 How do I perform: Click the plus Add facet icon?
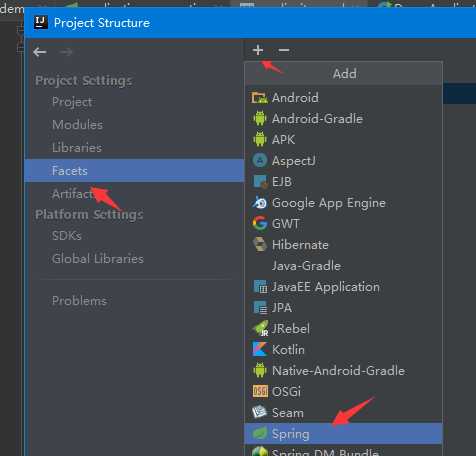(258, 50)
